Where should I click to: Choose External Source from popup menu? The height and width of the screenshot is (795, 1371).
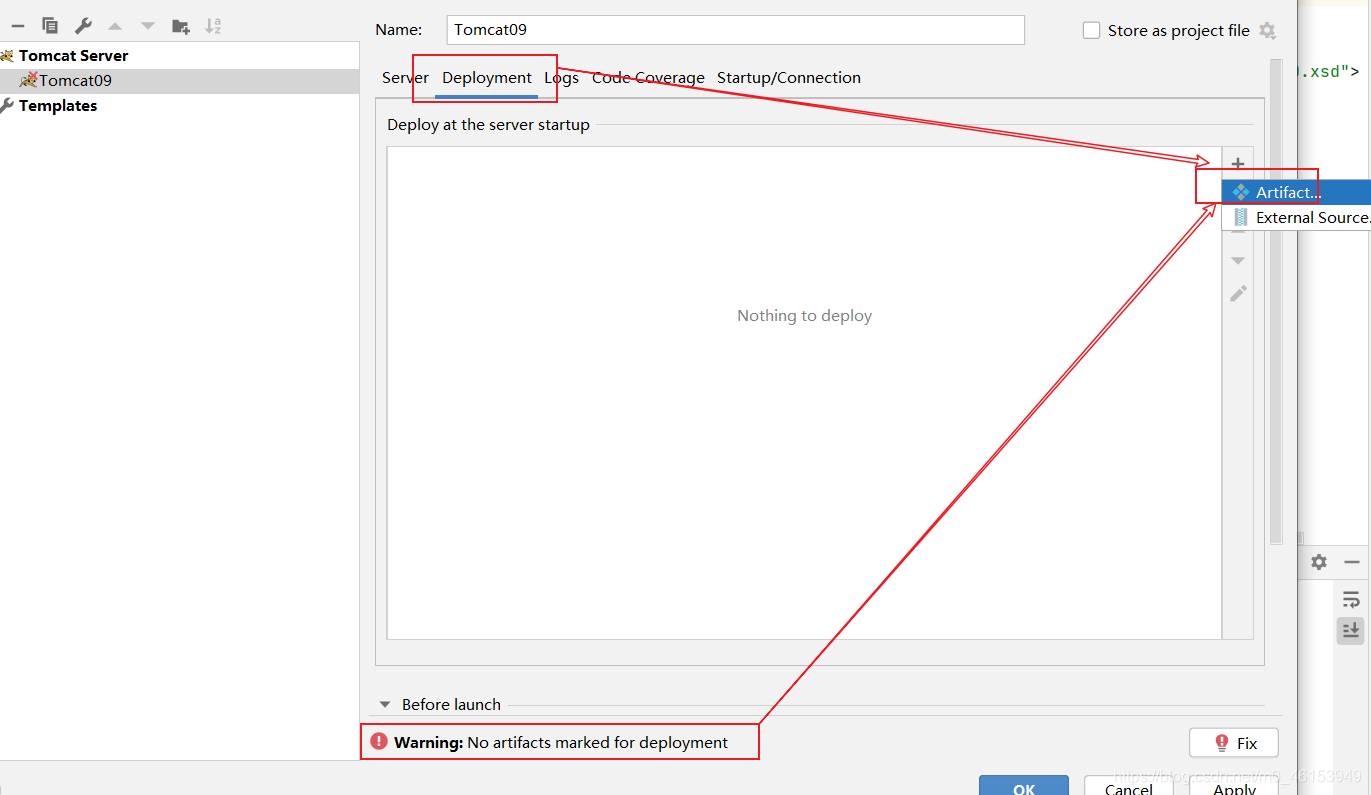point(1296,218)
